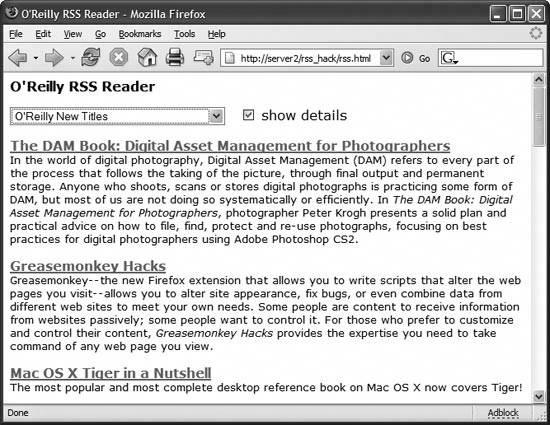This screenshot has height=425, width=550.
Task: Click the Google search input box
Action: point(491,58)
